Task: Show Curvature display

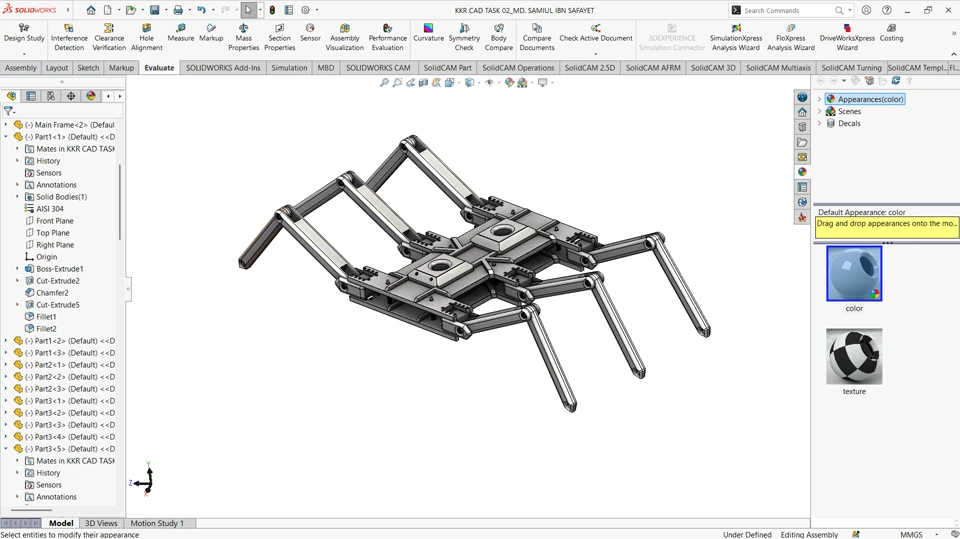Action: [x=429, y=33]
